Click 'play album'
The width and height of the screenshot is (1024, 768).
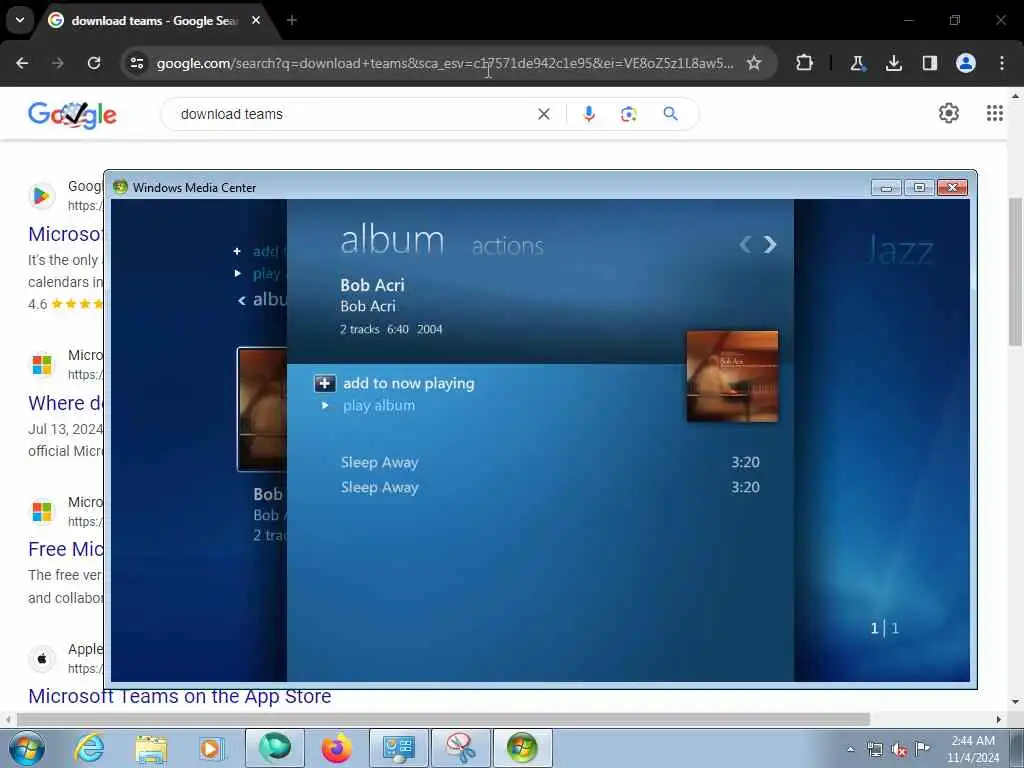(379, 406)
